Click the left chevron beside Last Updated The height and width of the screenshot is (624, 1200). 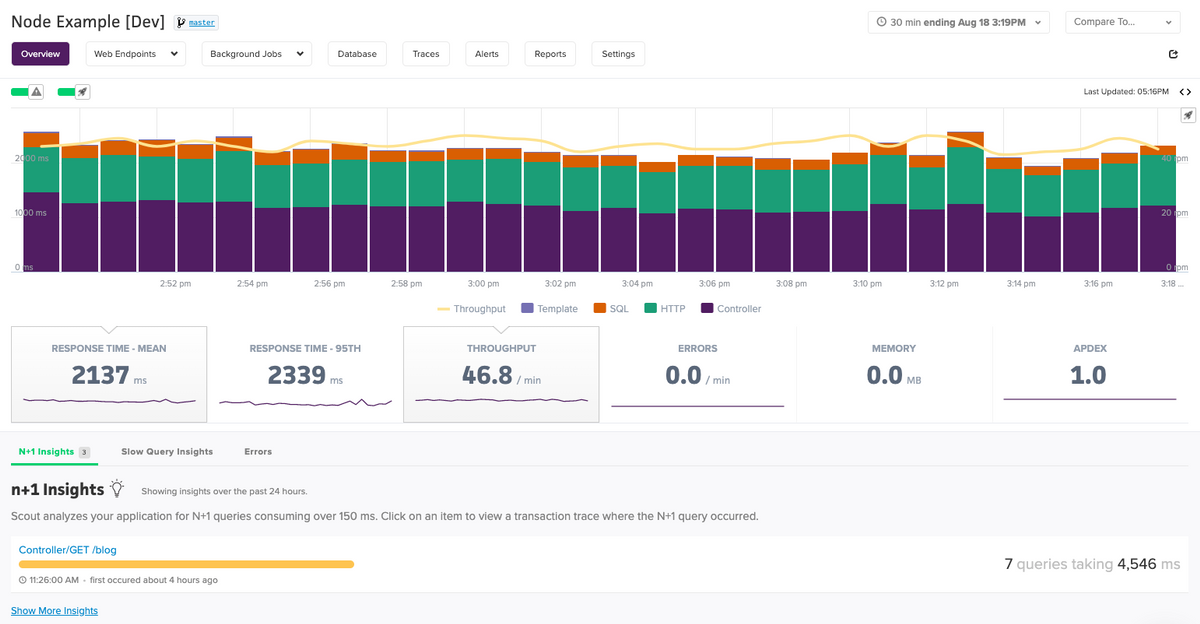coord(1181,91)
